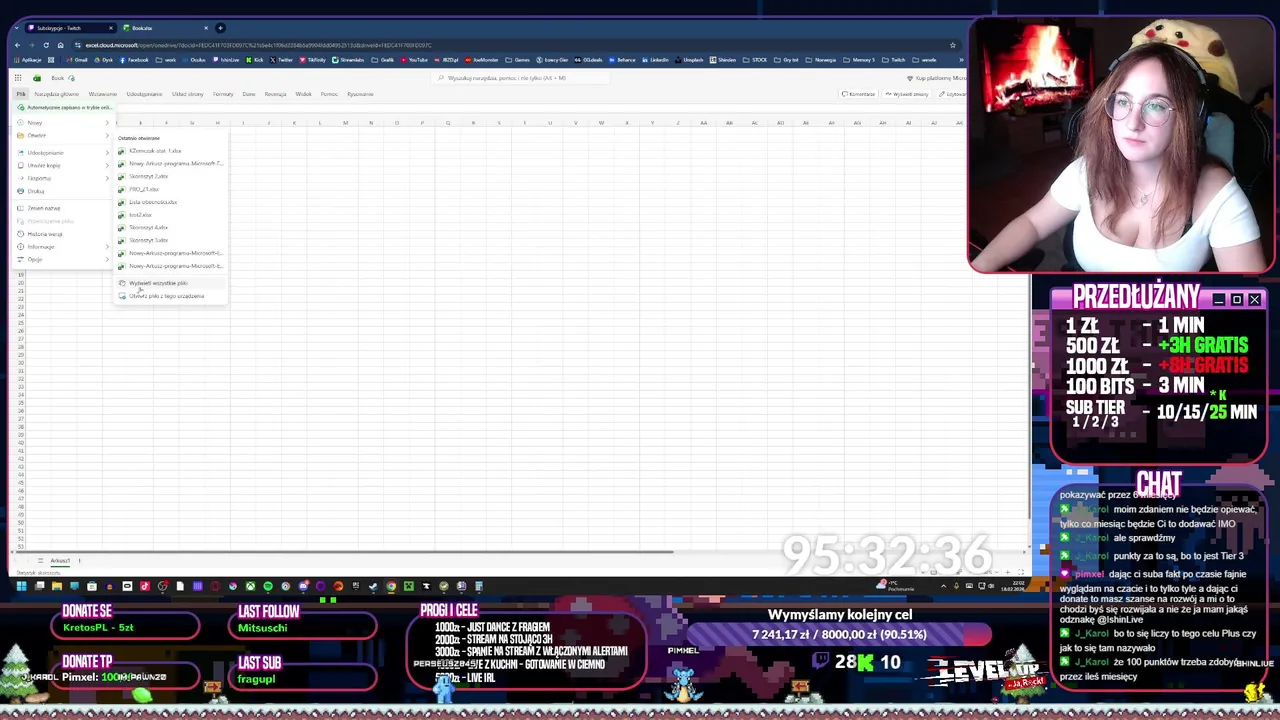Switch to the Subskrypcje - Twitch browser tab
Screen dimensions: 1280x720
(x=70, y=28)
